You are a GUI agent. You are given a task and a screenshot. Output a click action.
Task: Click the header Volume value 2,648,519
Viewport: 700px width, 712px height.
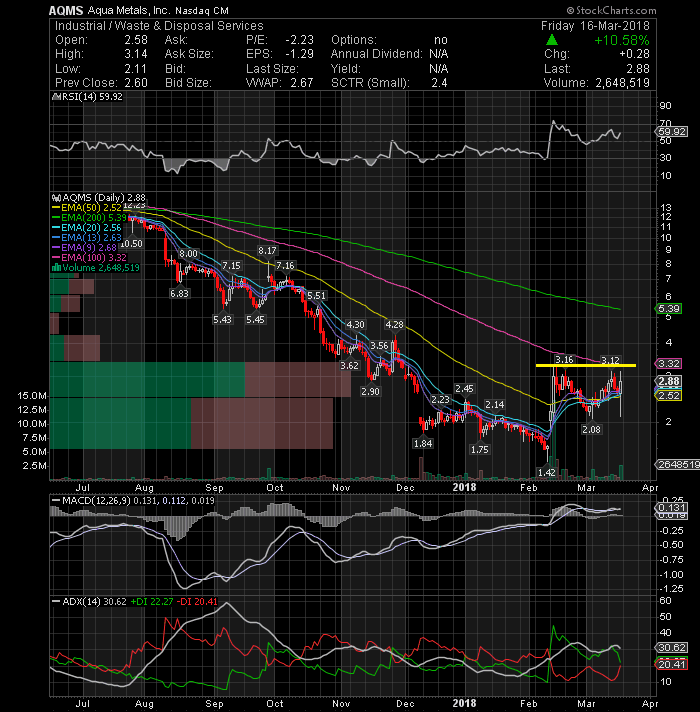pos(622,83)
